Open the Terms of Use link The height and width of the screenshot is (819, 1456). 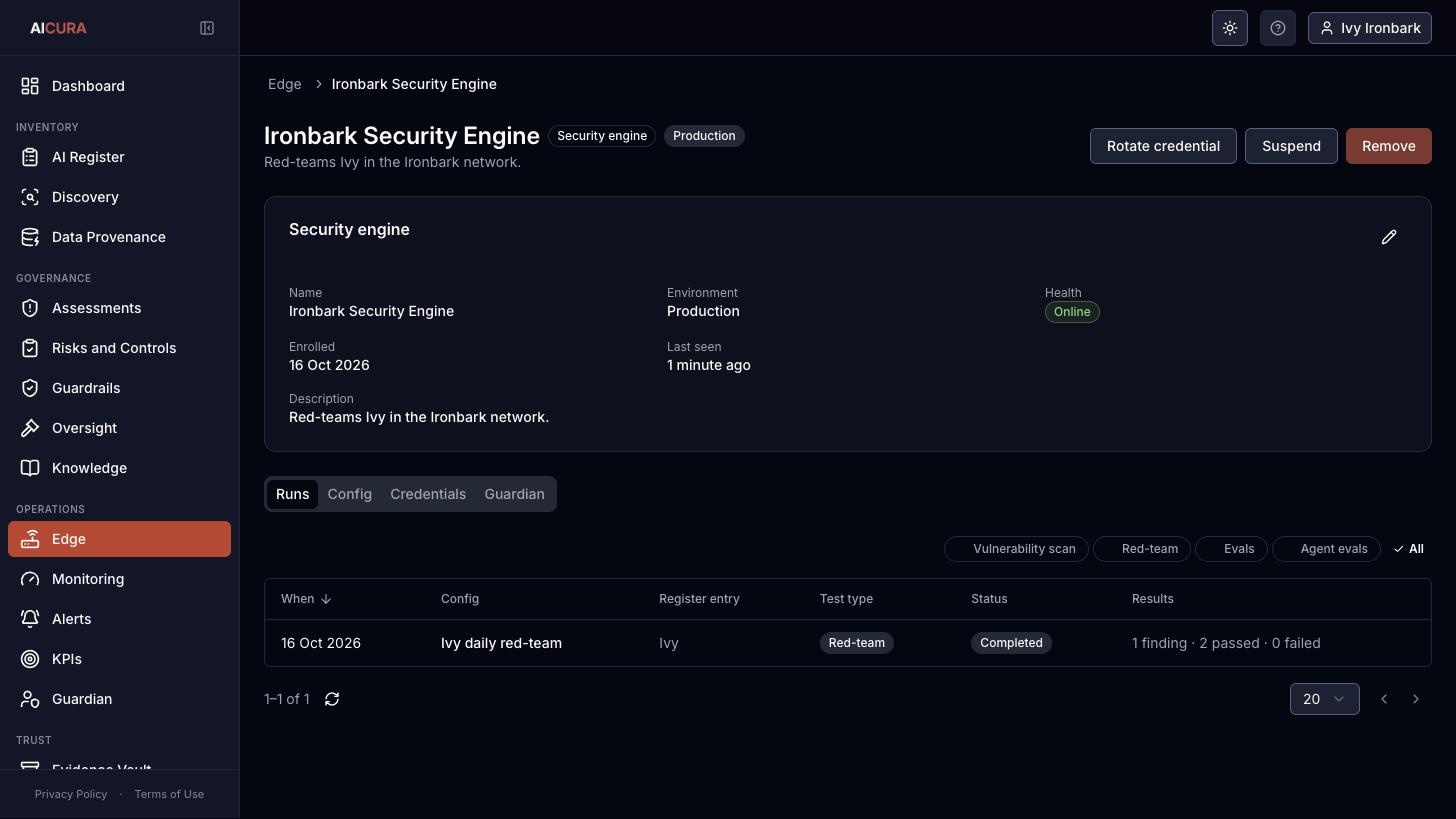coord(169,794)
